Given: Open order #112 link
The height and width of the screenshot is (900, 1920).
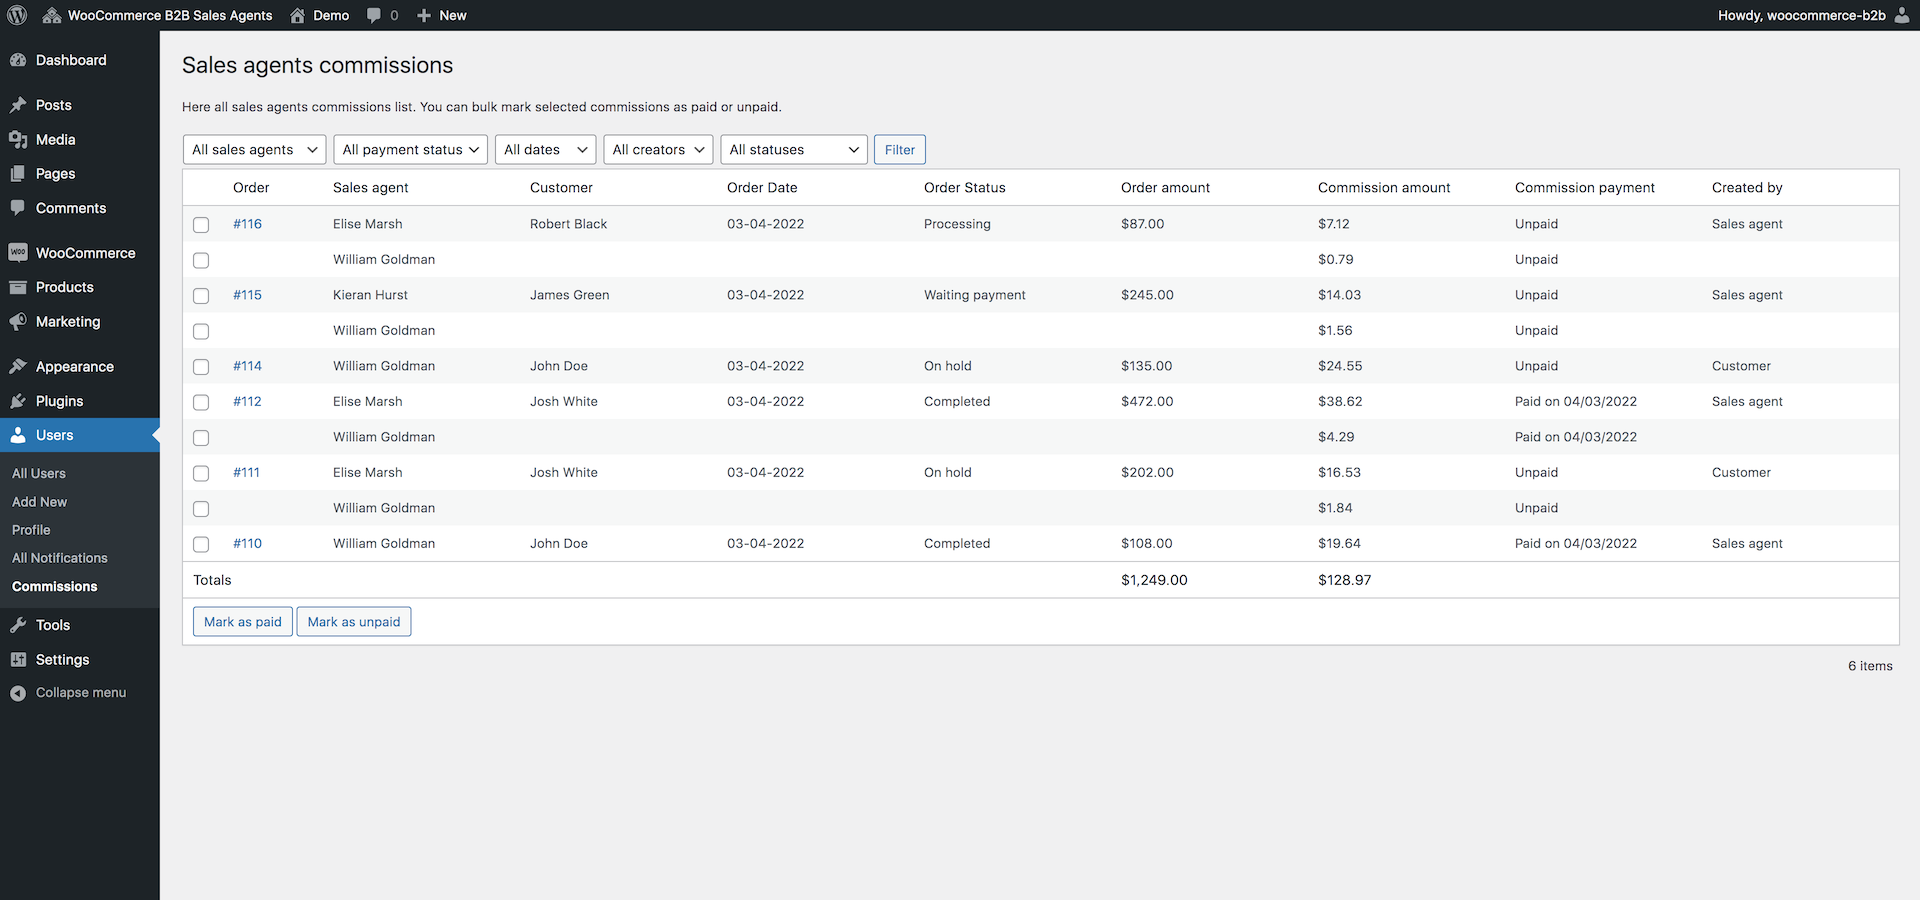Looking at the screenshot, I should [x=247, y=401].
